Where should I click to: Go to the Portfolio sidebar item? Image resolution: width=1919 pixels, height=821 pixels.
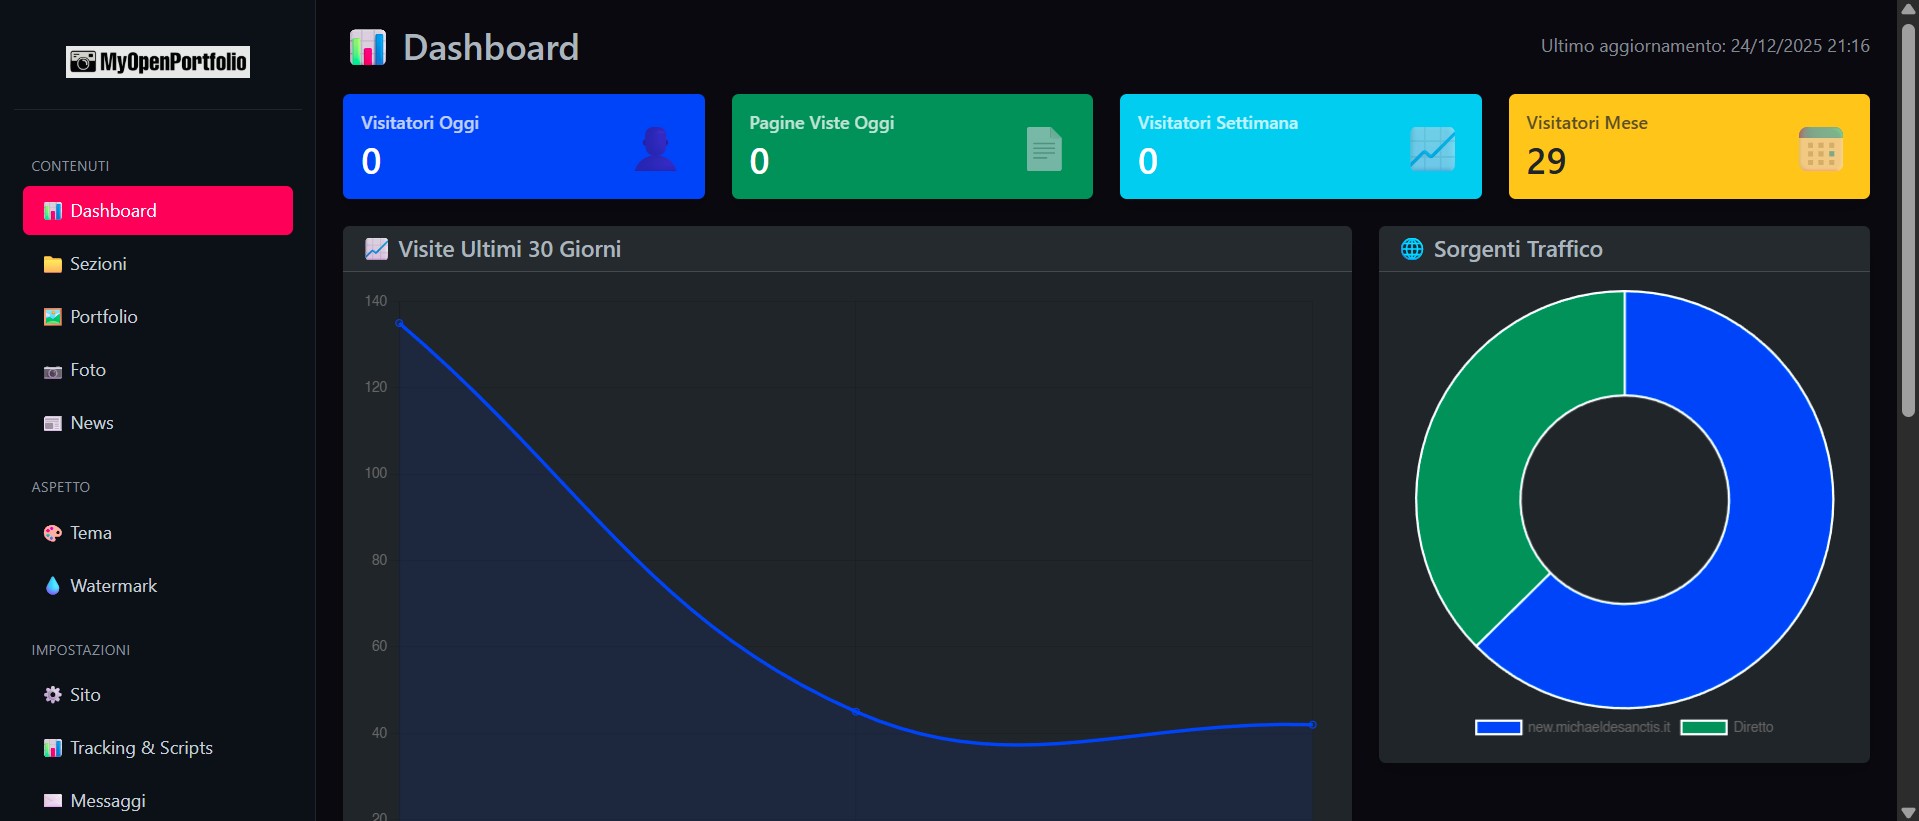click(x=158, y=317)
